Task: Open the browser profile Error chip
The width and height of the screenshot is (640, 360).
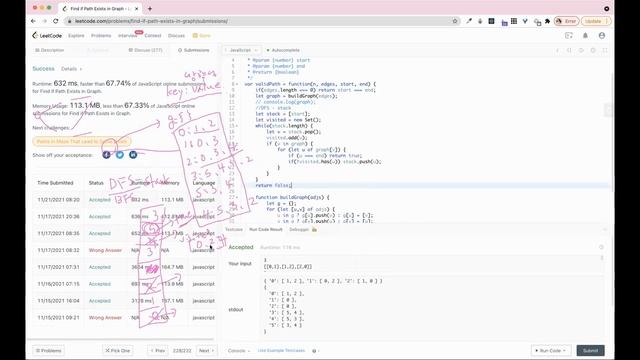Action: tap(567, 21)
